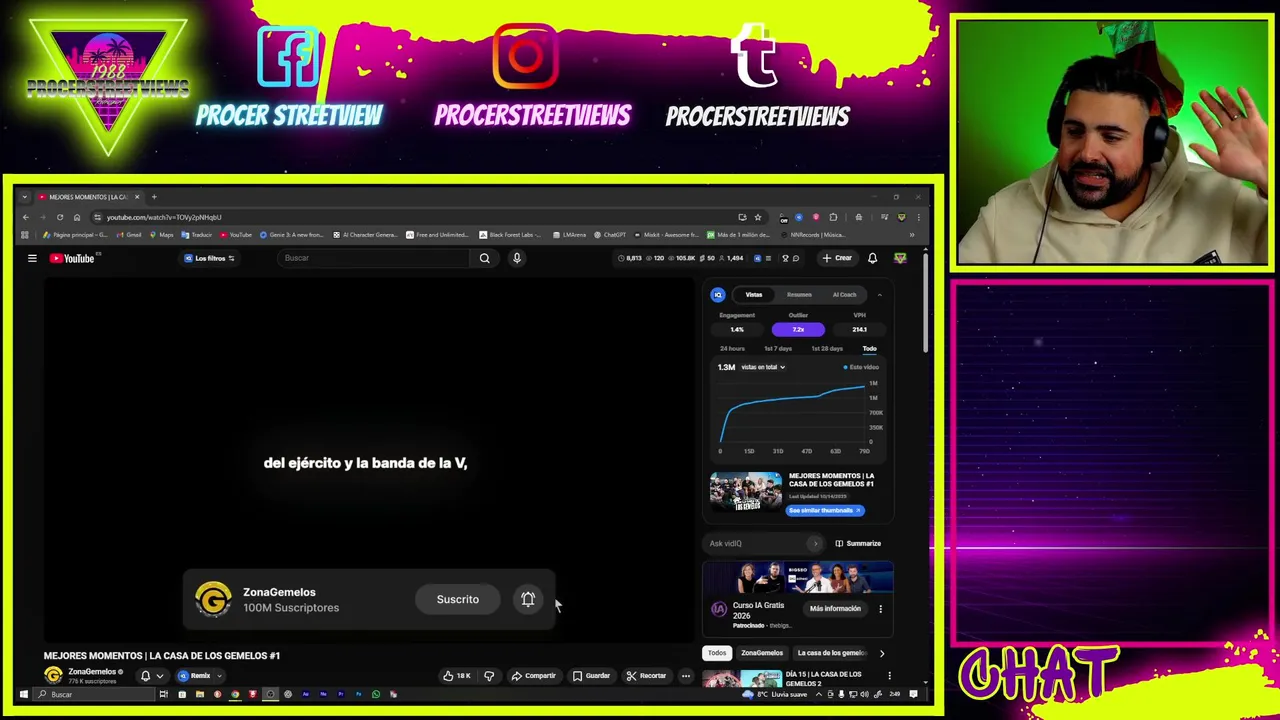Open the Crear upload button
Image resolution: width=1280 pixels, height=720 pixels.
pyautogui.click(x=837, y=258)
